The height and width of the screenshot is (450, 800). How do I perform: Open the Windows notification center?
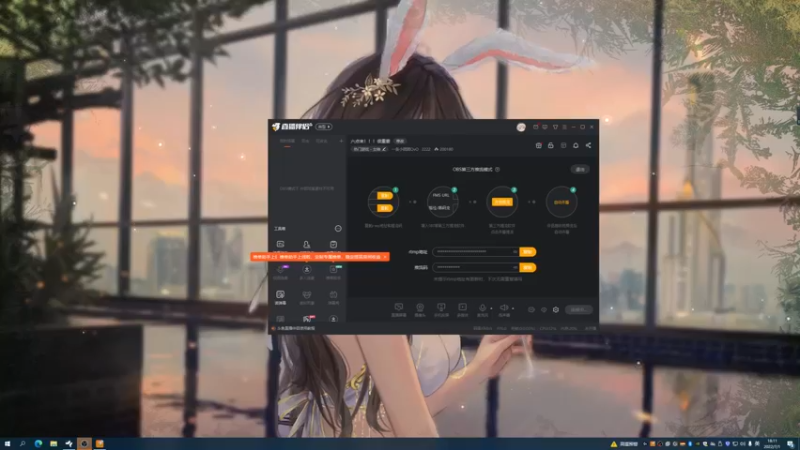(x=790, y=444)
